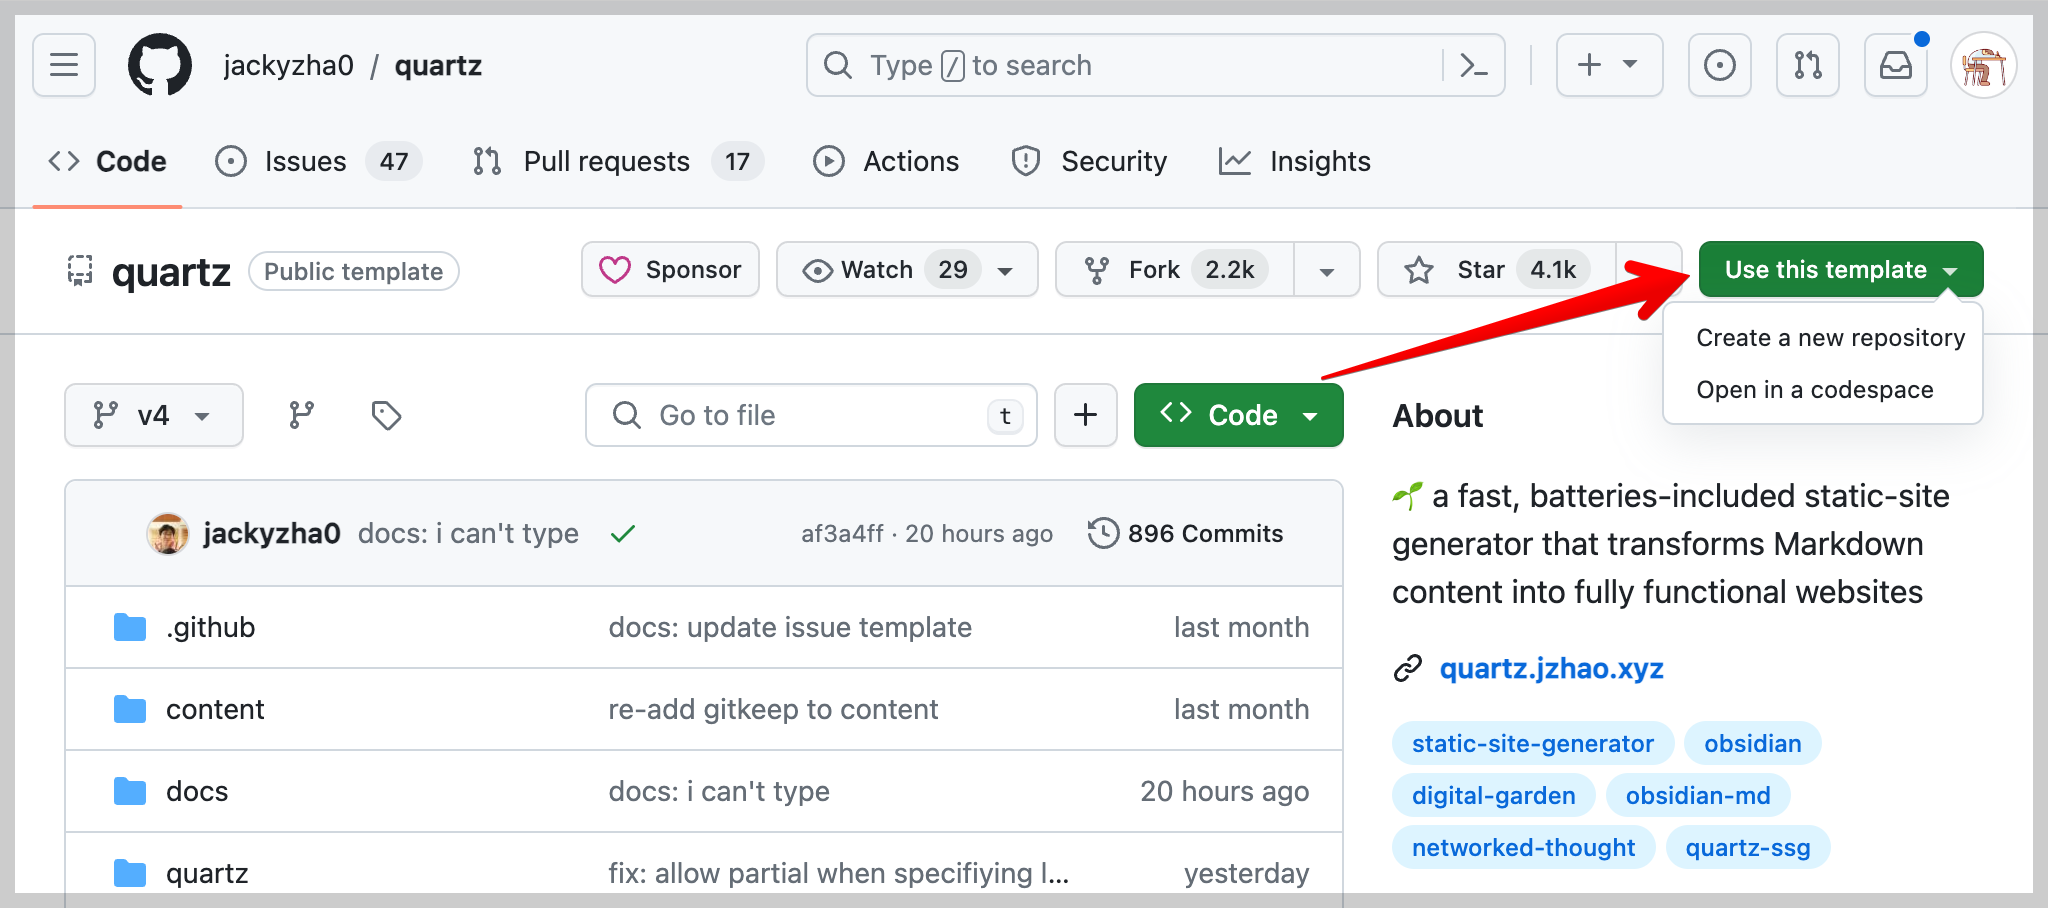Switch to the Code tab
Image resolution: width=2048 pixels, height=908 pixels.
point(108,161)
